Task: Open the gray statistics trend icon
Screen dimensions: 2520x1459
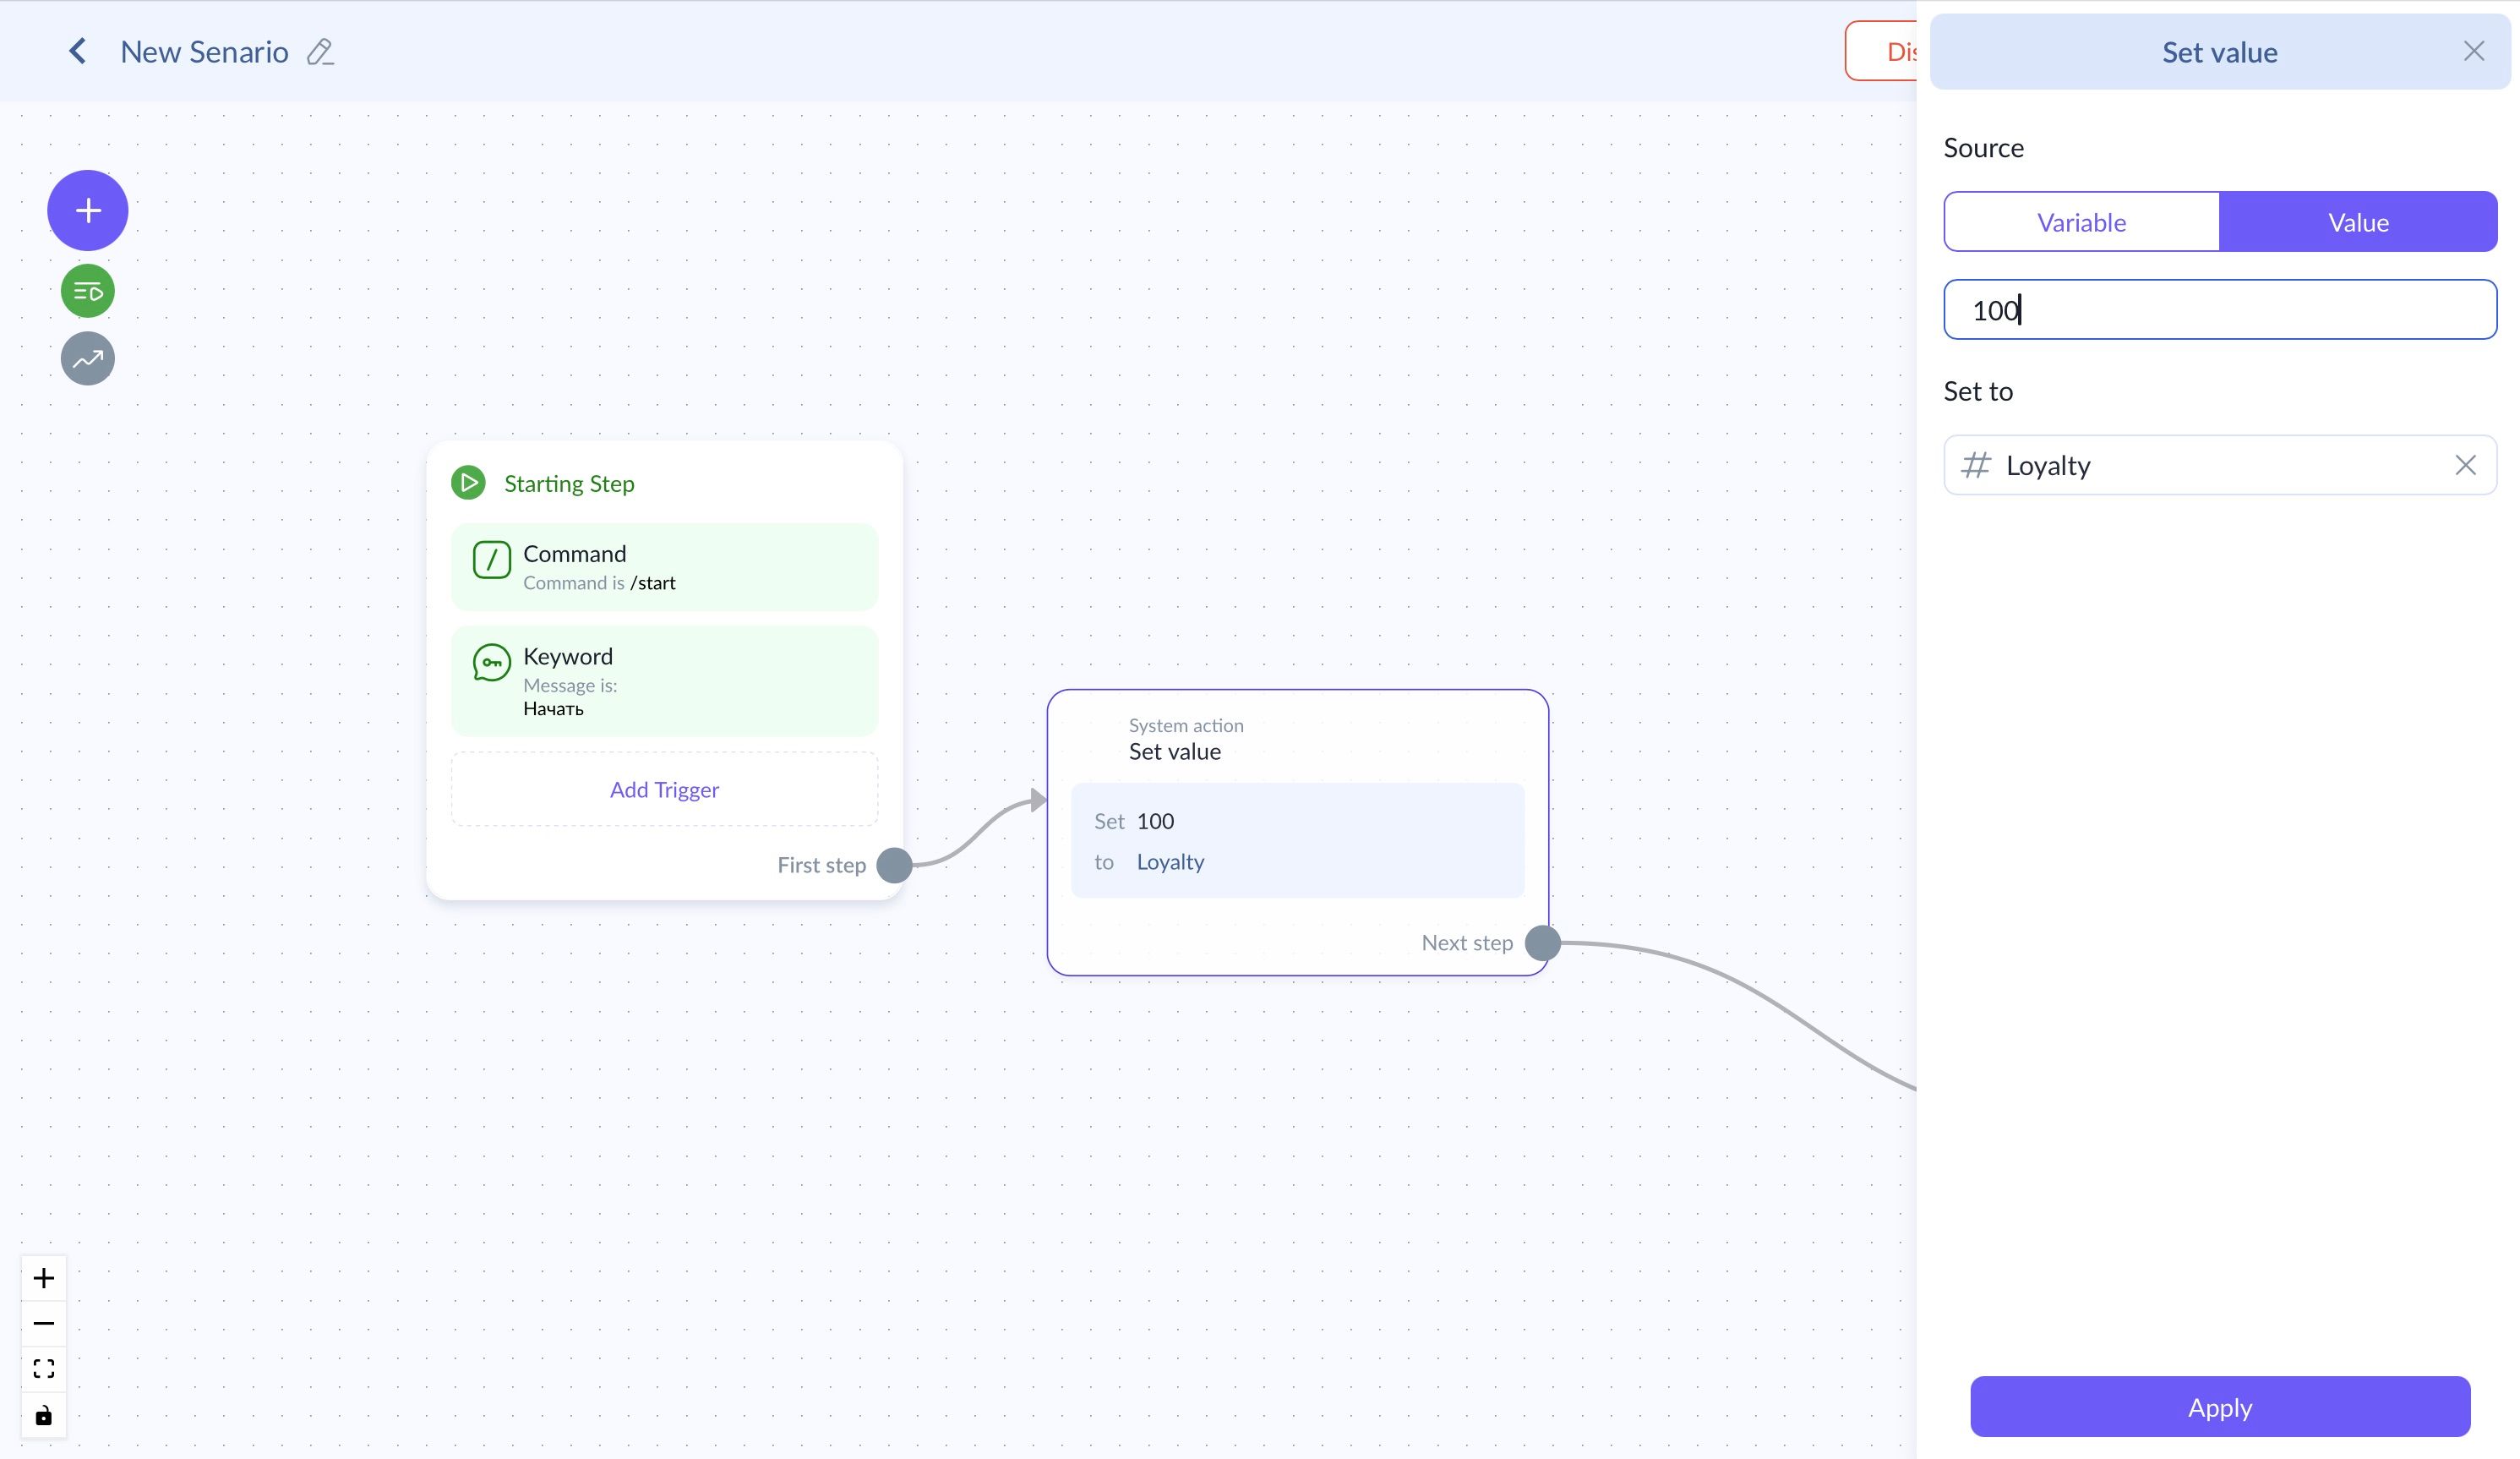Action: coord(88,358)
